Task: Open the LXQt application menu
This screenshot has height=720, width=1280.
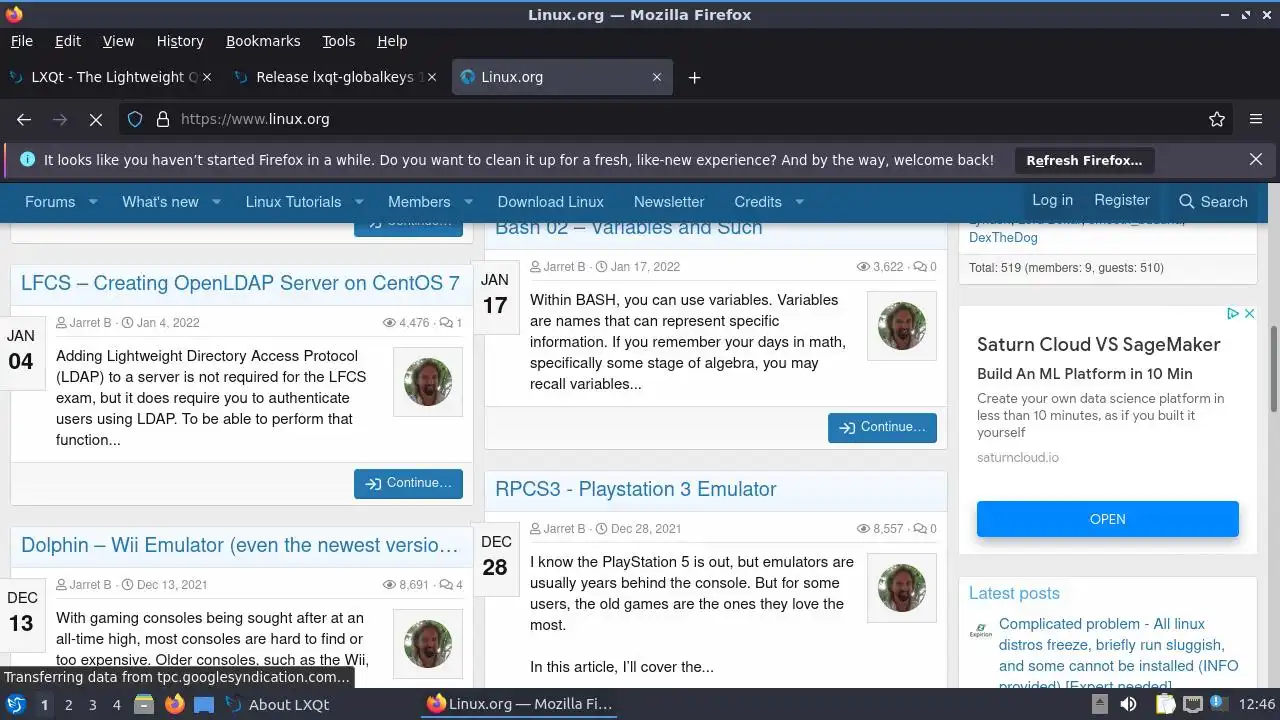Action: [x=15, y=704]
